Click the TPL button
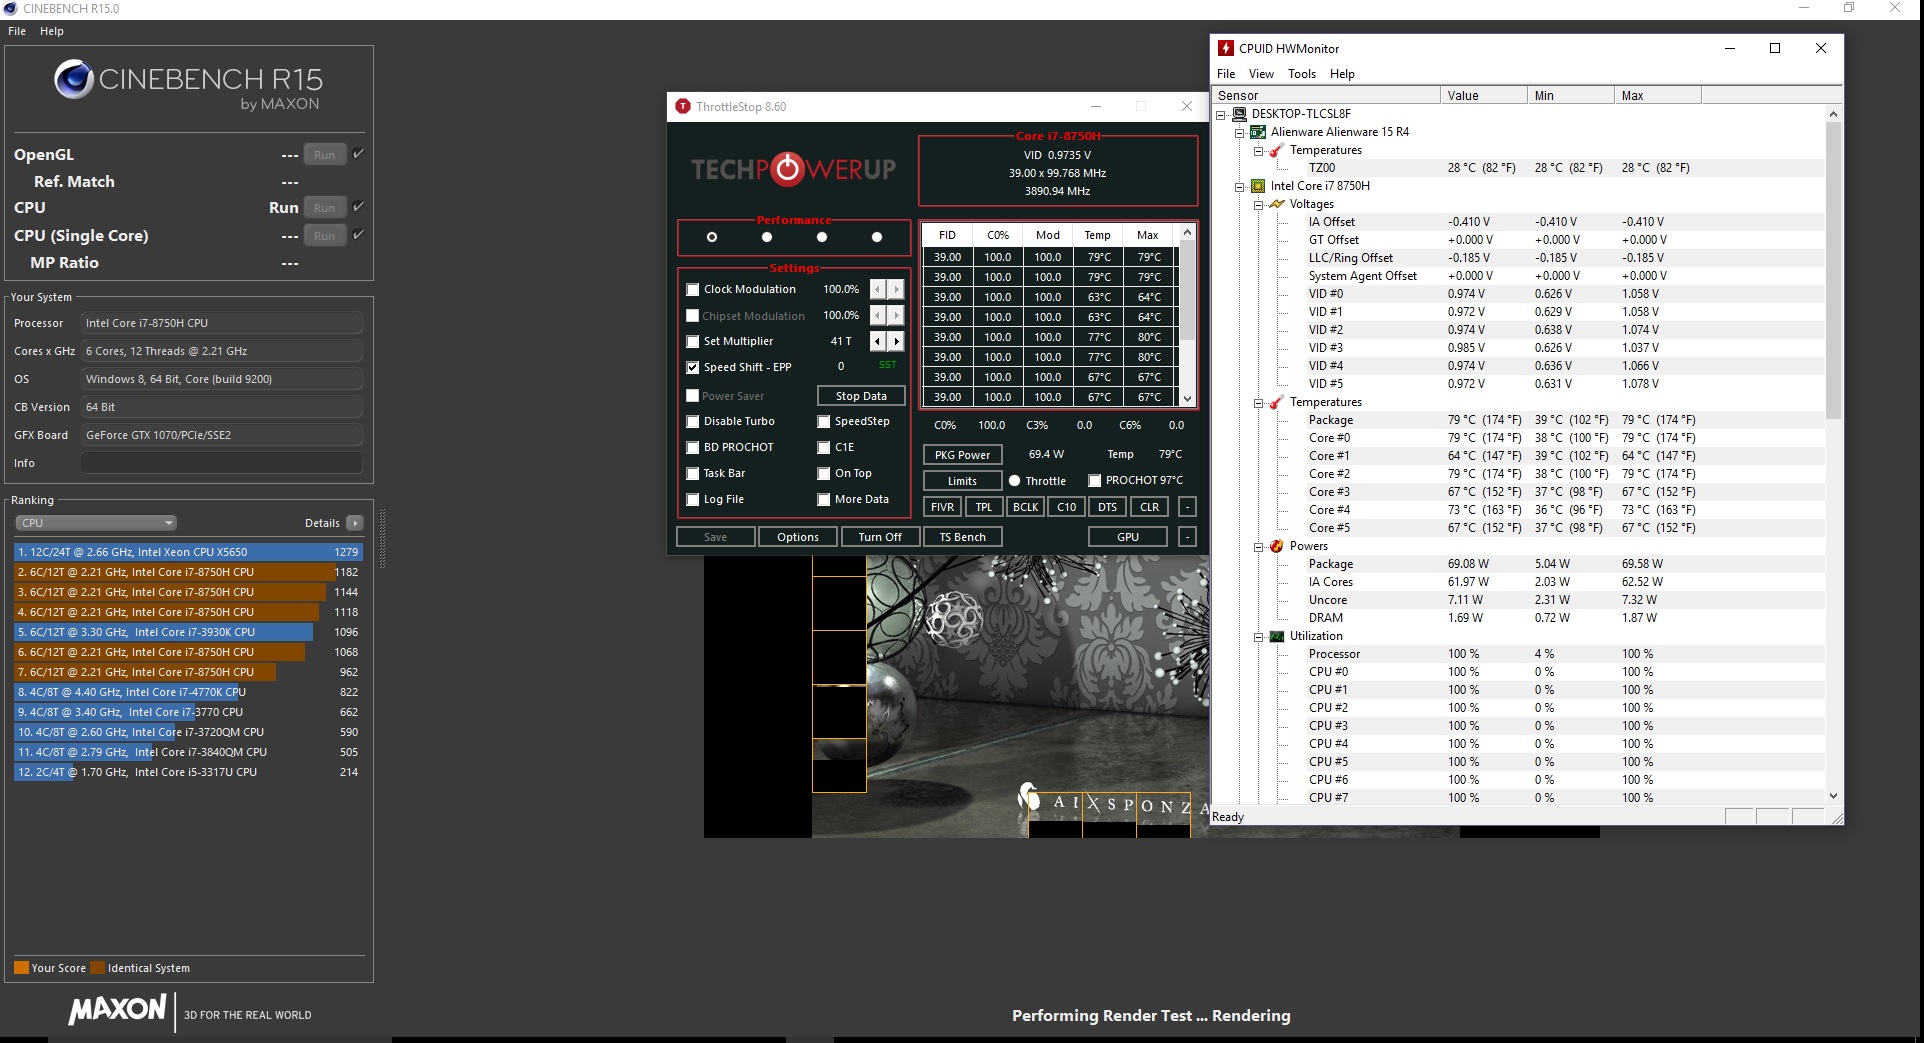Image resolution: width=1924 pixels, height=1043 pixels. click(x=984, y=507)
